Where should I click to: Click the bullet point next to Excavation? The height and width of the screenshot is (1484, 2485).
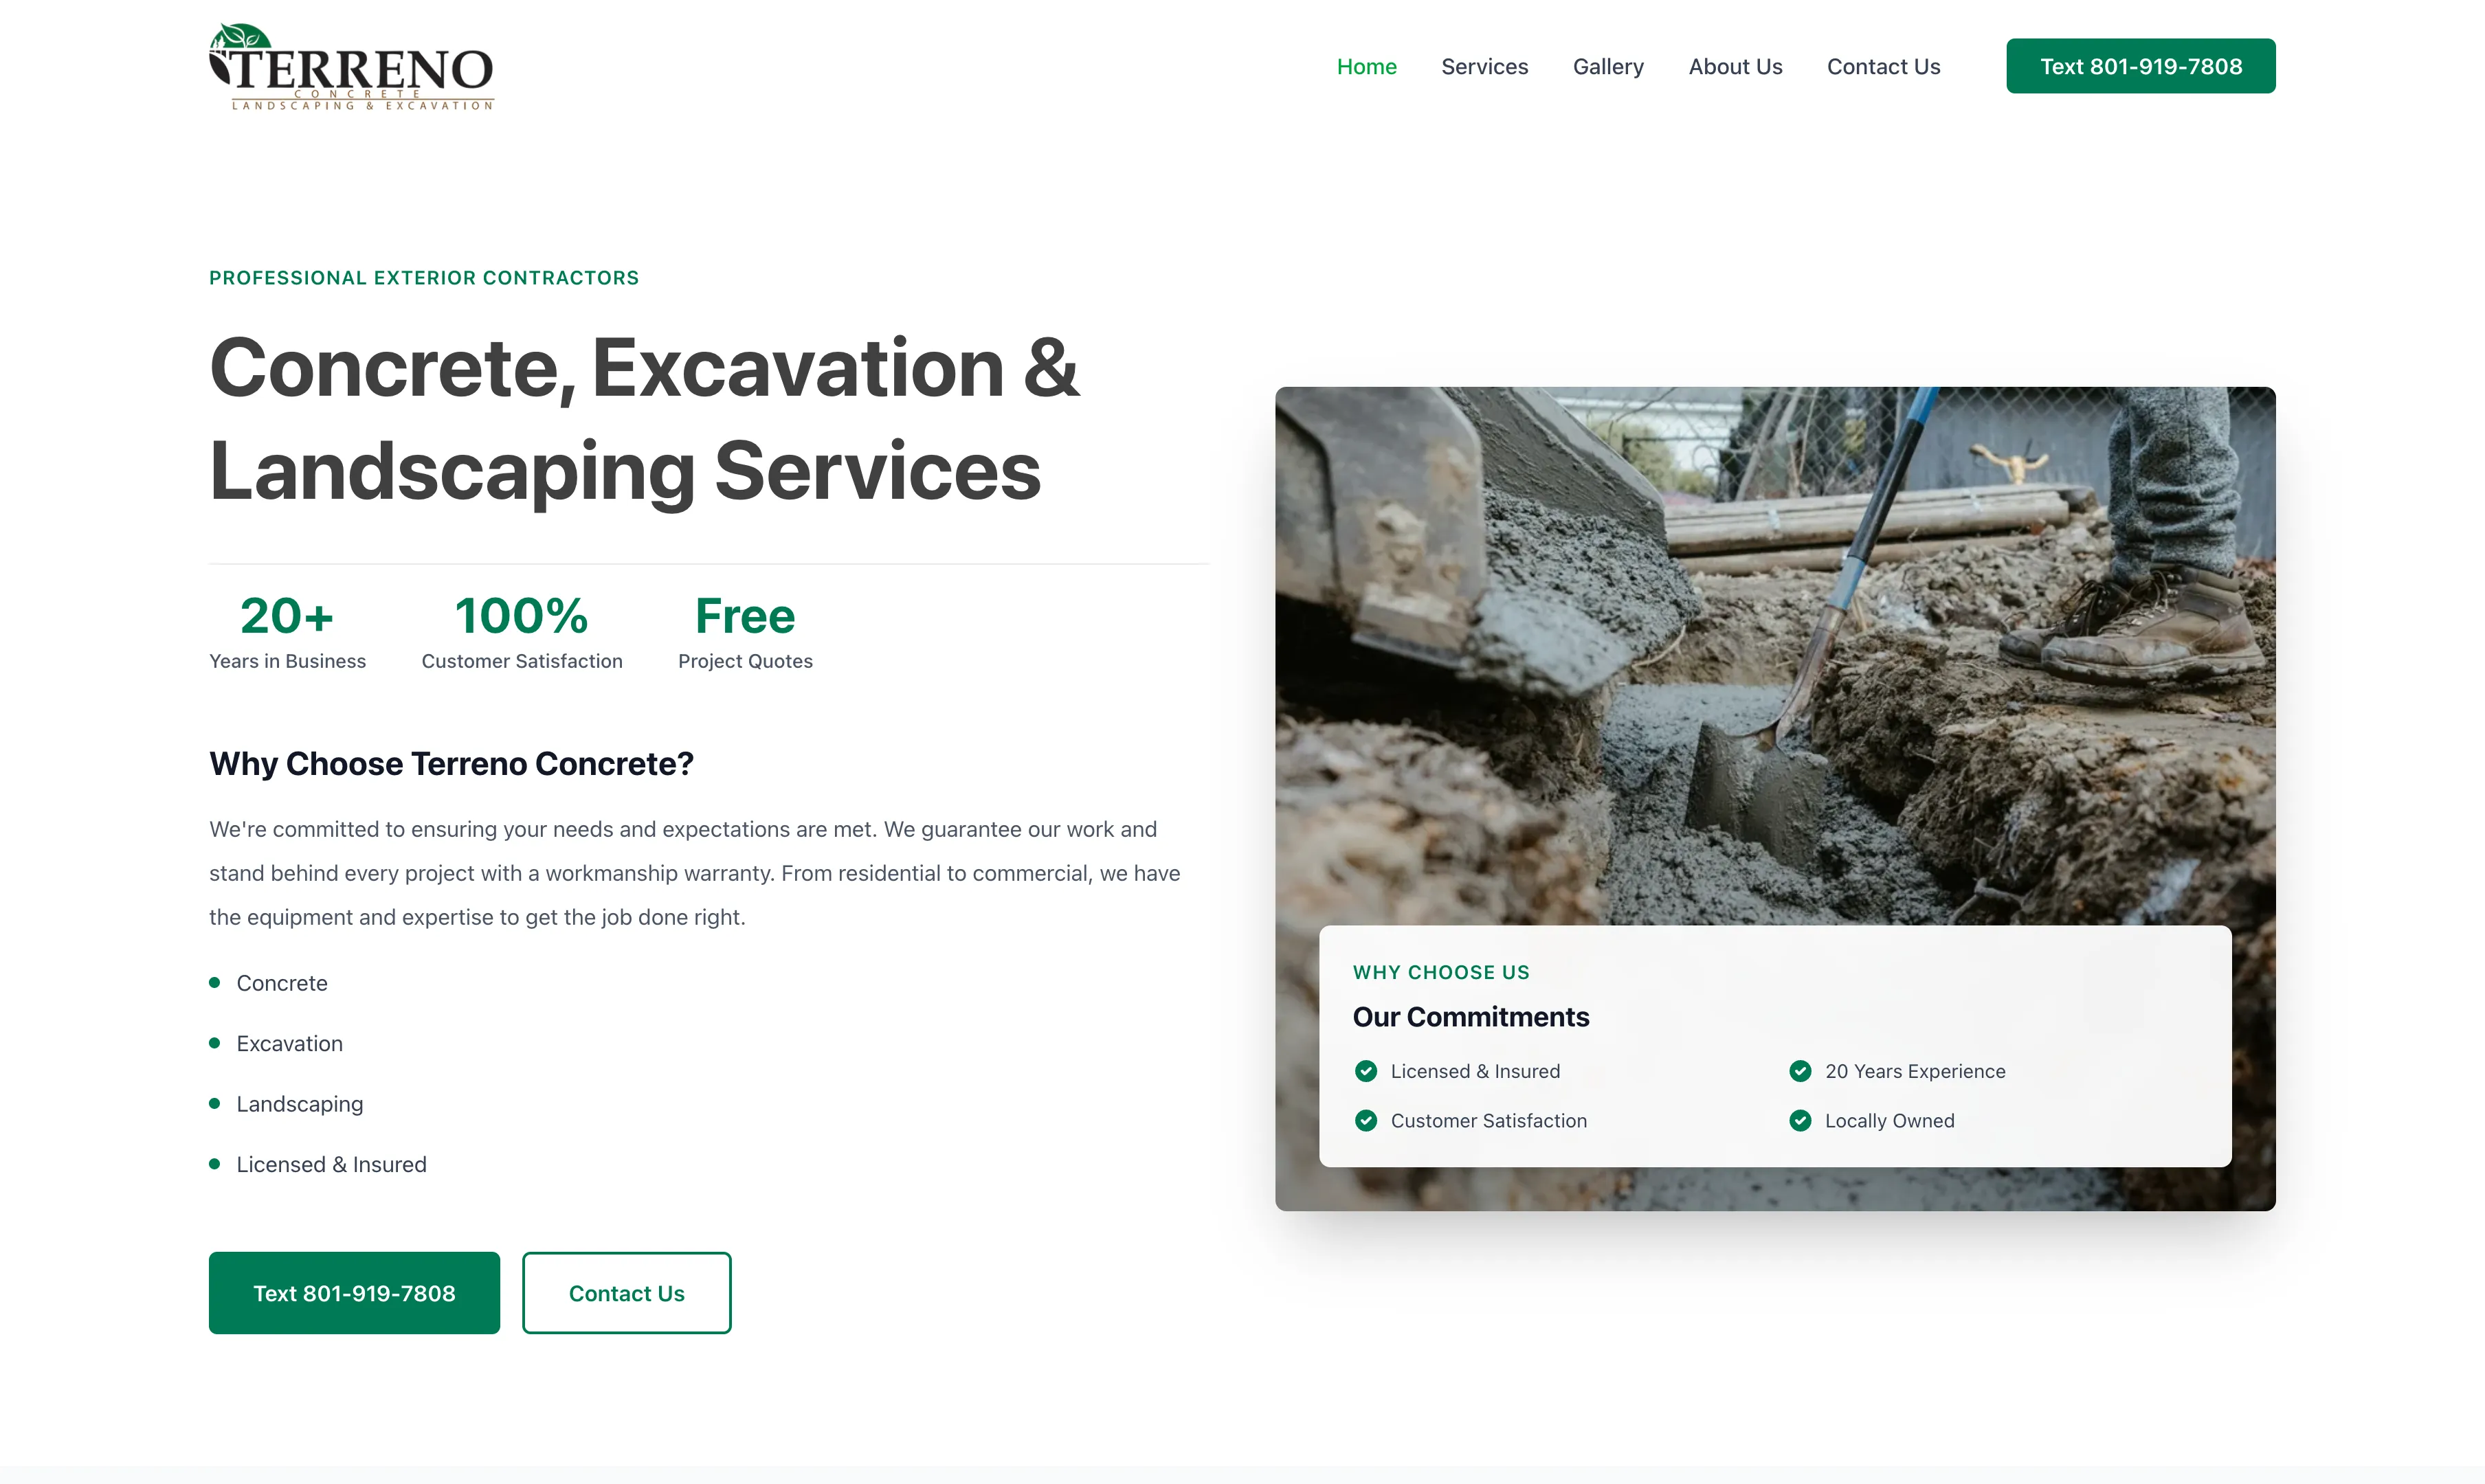[215, 1043]
